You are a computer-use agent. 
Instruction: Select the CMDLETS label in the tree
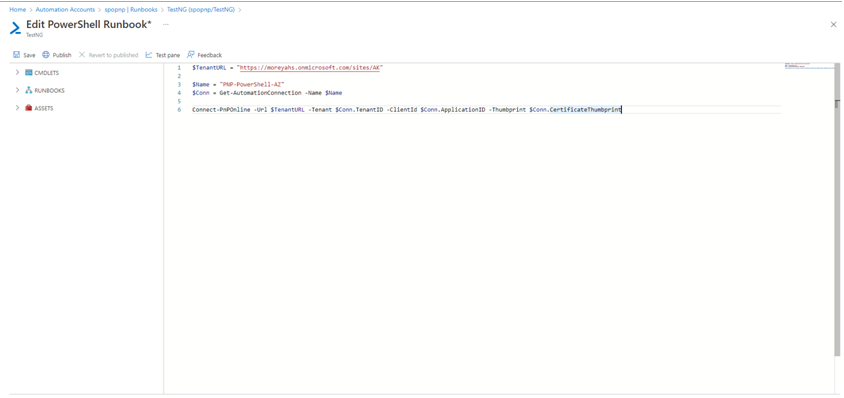[x=47, y=73]
